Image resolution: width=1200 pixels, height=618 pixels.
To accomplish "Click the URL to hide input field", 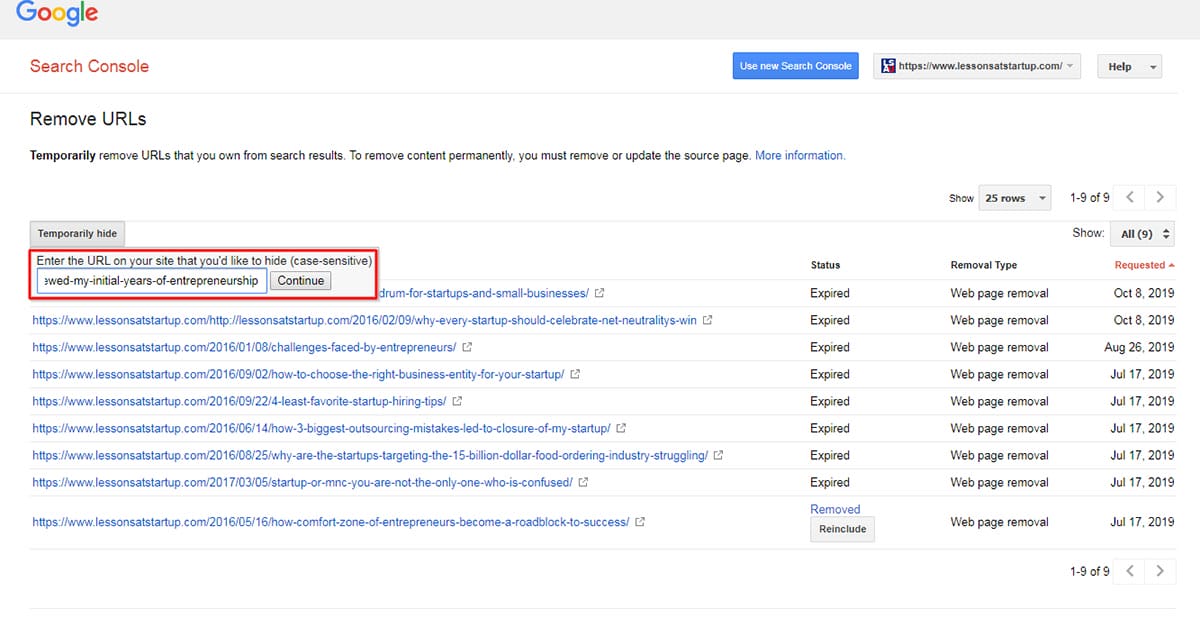I will click(152, 281).
